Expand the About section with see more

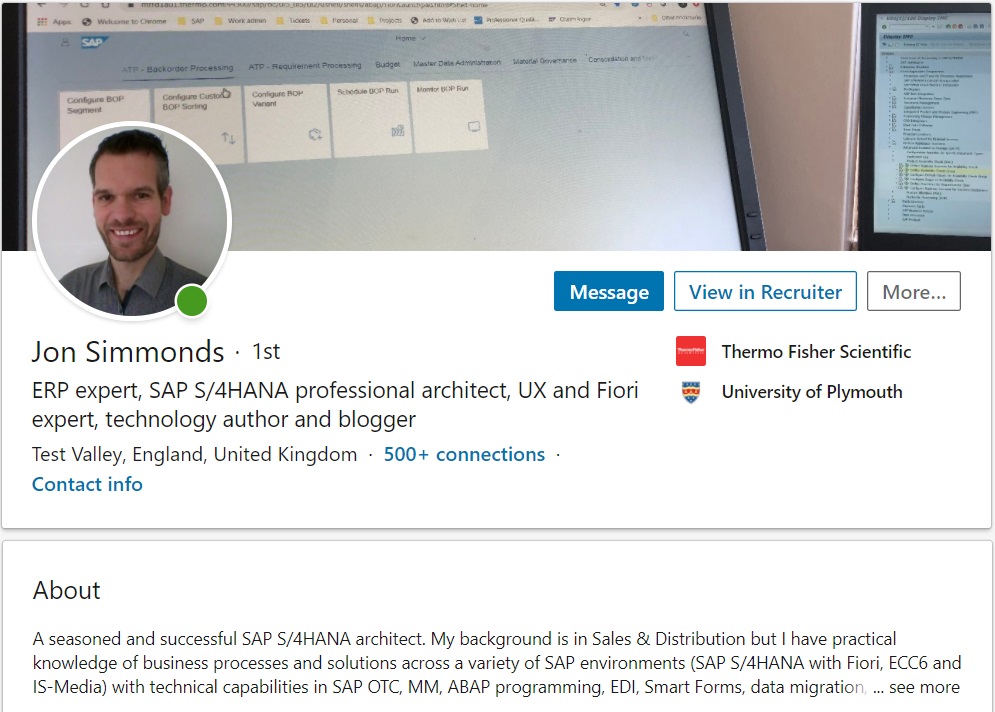point(924,687)
